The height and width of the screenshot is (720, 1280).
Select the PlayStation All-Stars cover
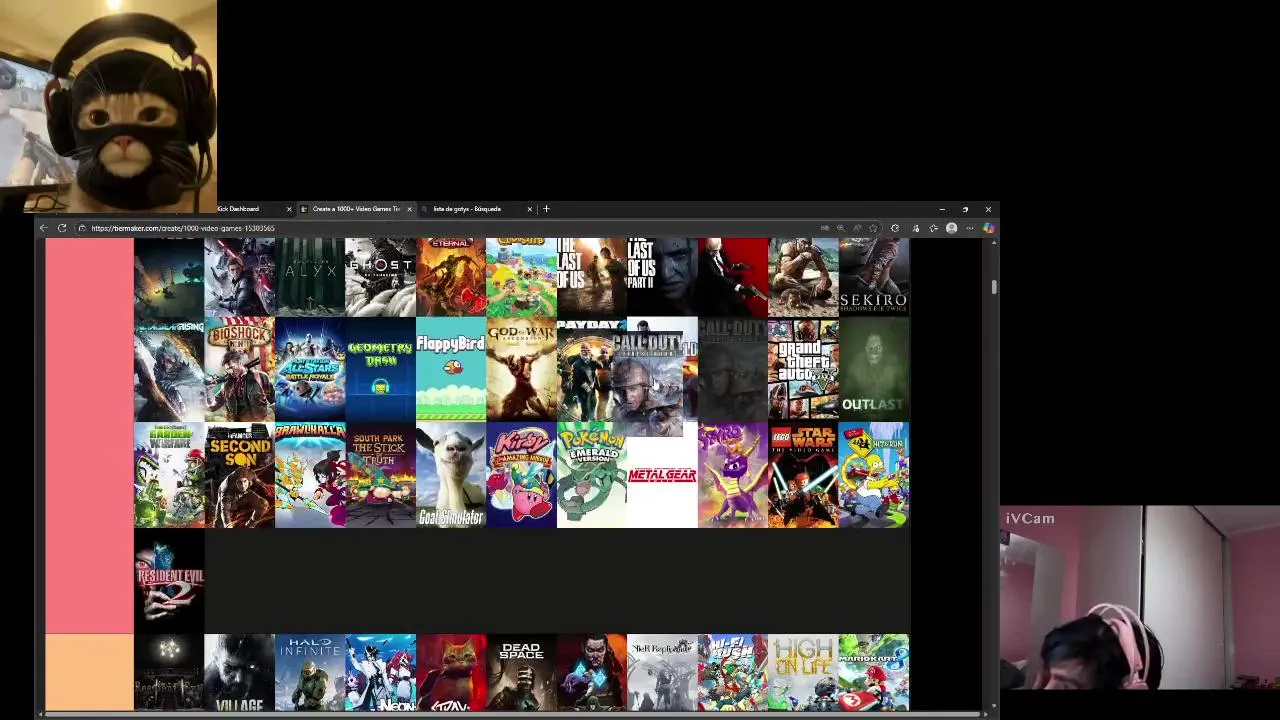pyautogui.click(x=310, y=369)
